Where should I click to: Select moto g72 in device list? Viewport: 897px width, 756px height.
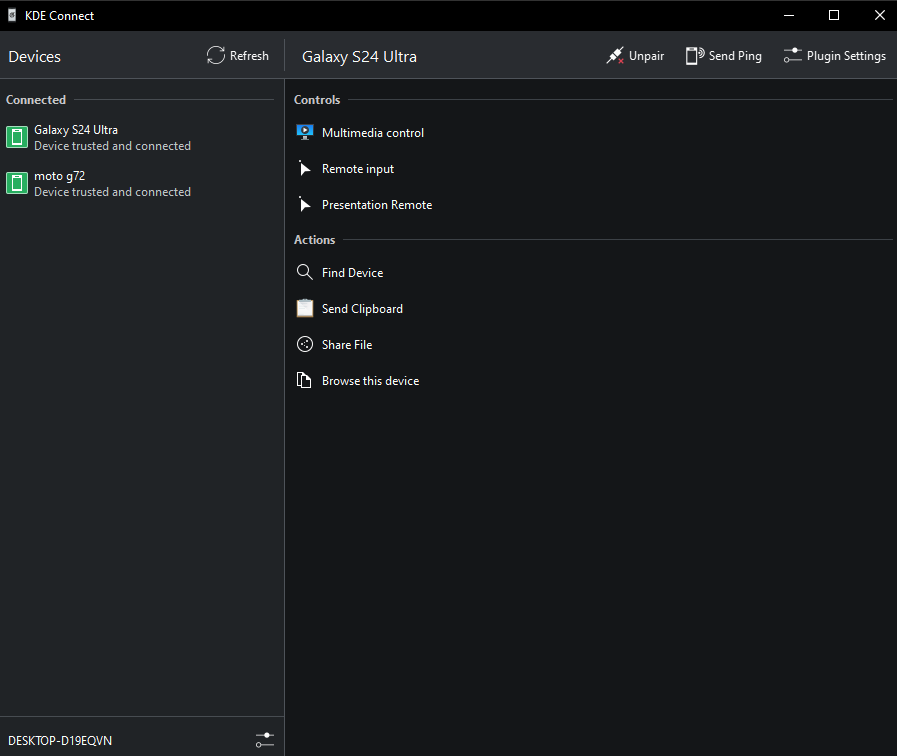tap(140, 183)
